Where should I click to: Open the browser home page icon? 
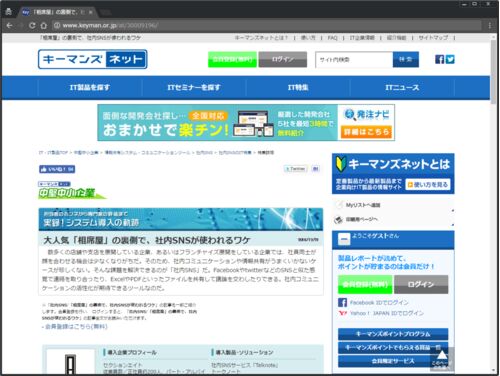(44, 25)
